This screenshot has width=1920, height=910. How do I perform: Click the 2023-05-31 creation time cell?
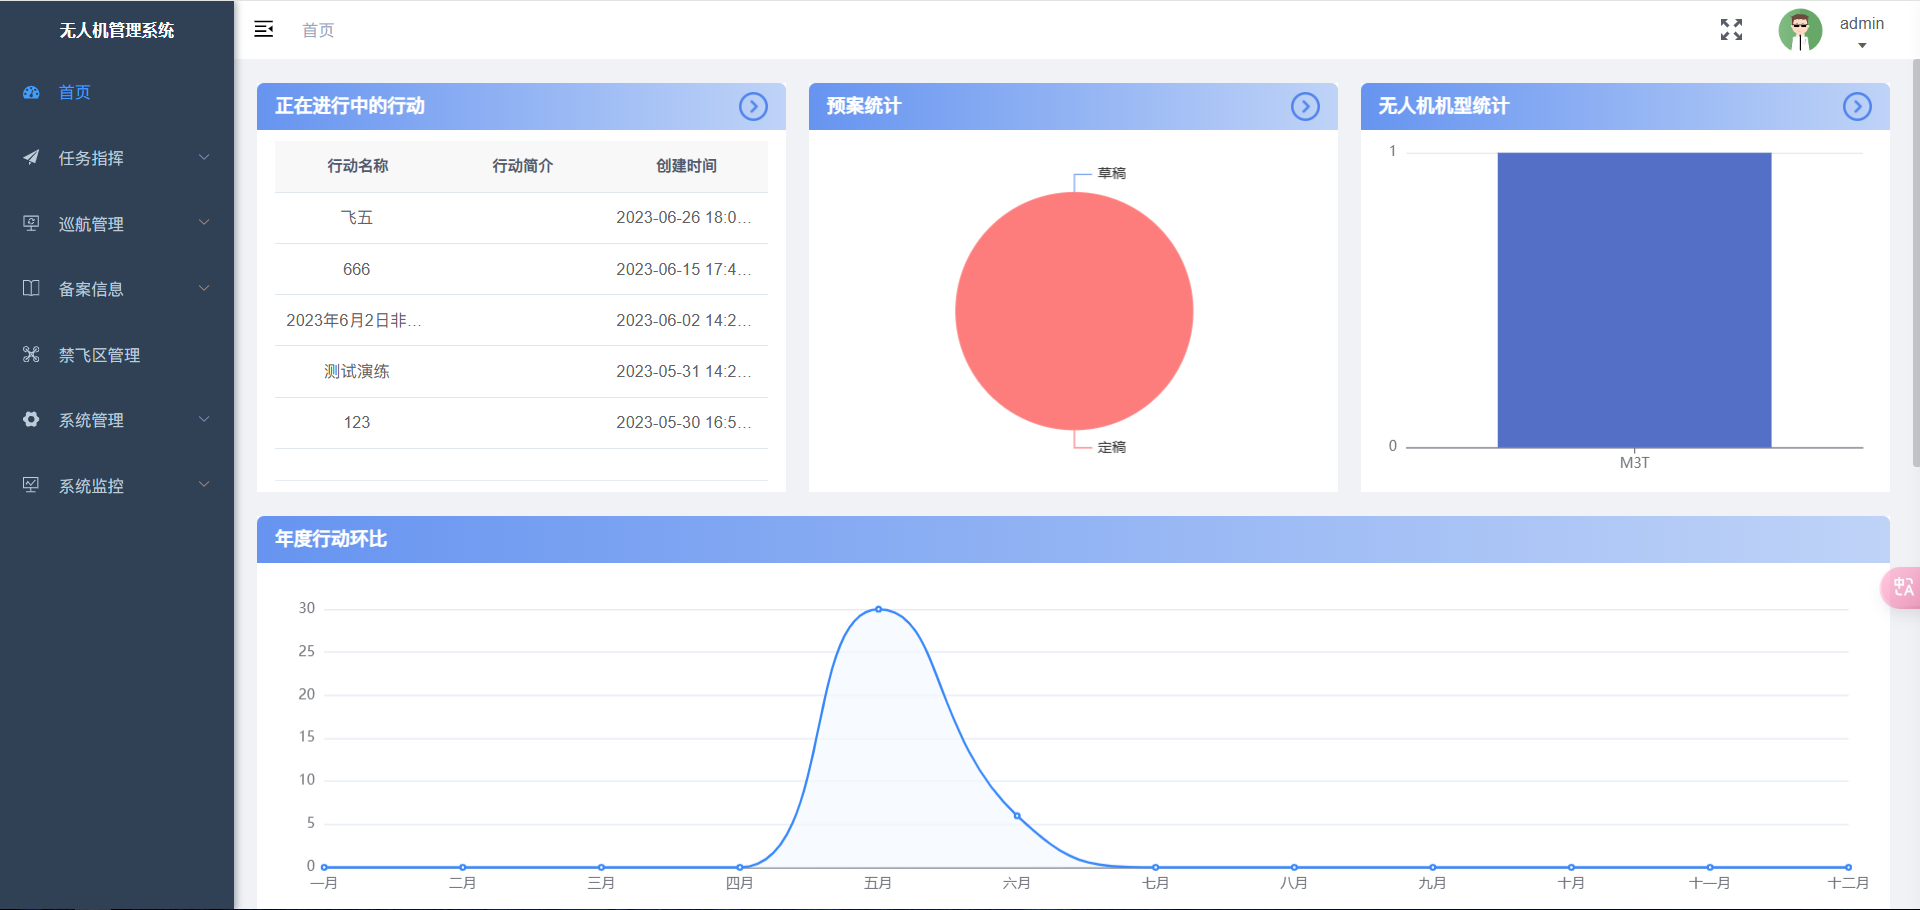coord(684,371)
